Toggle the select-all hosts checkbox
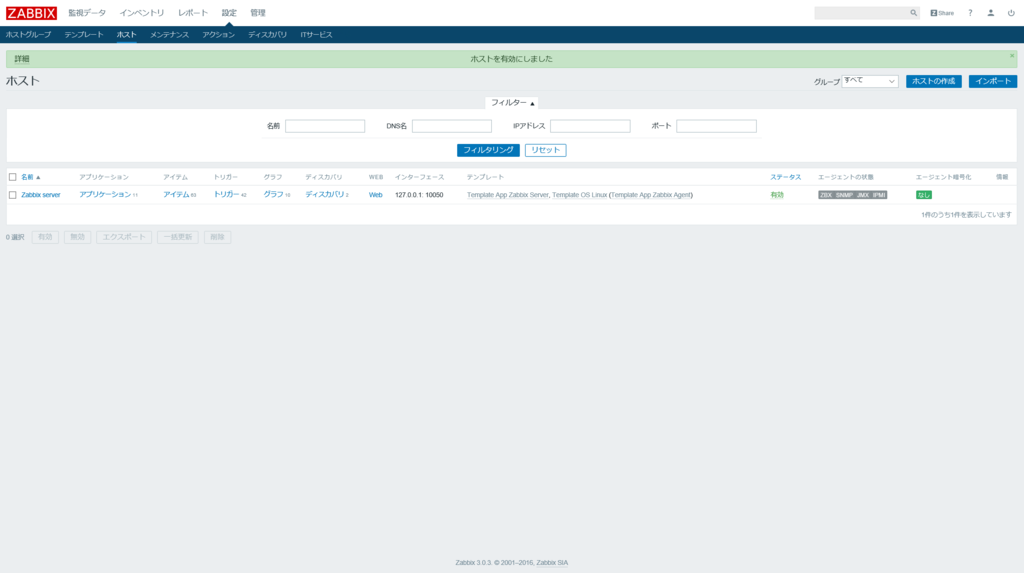1024x573 pixels. click(12, 177)
